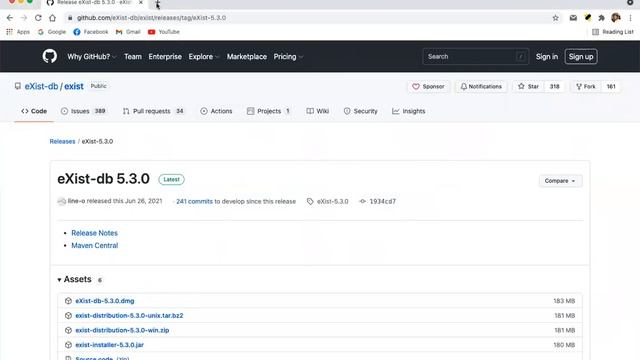The height and width of the screenshot is (360, 640).
Task: Open the YouTube bookmark
Action: [164, 32]
